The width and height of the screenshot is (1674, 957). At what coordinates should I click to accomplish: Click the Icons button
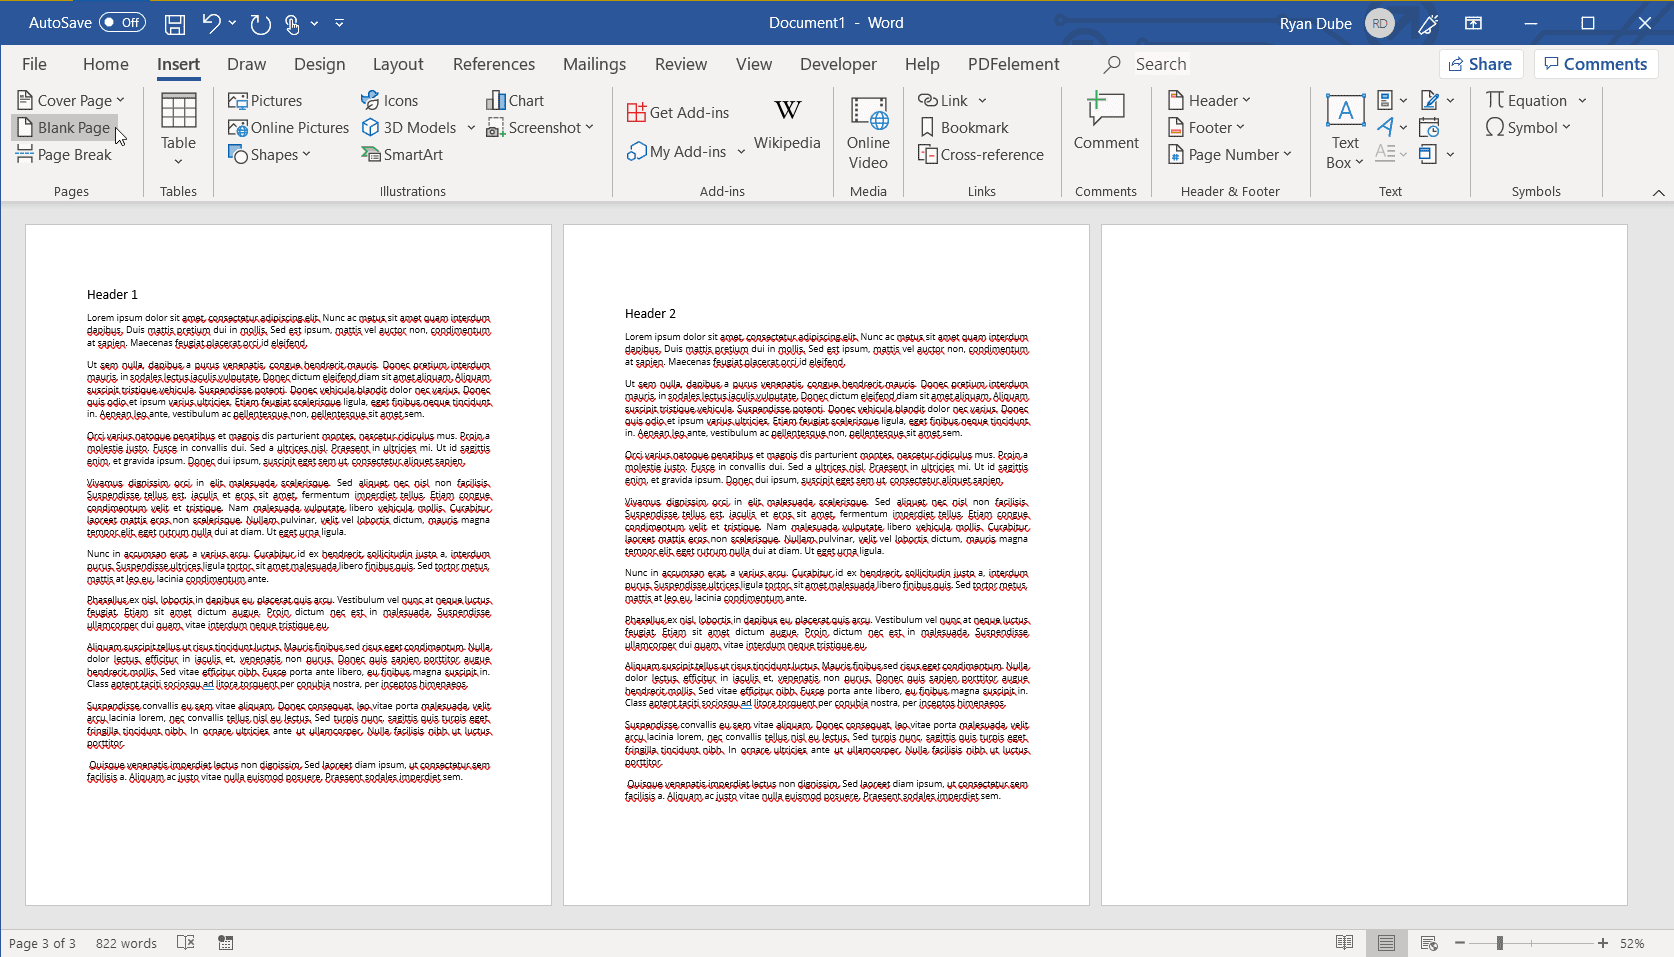389,100
